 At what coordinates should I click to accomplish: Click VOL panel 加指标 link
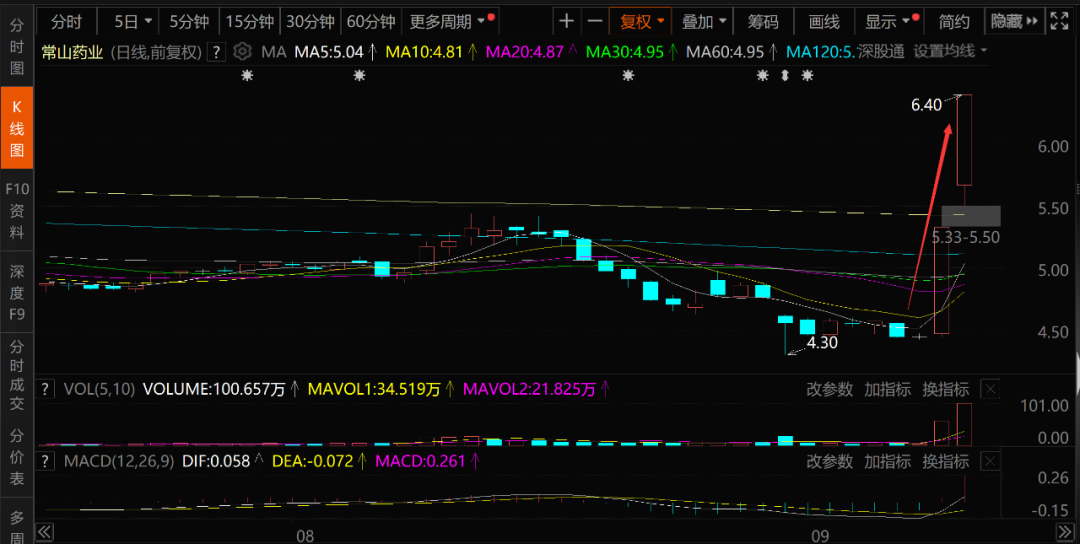887,390
